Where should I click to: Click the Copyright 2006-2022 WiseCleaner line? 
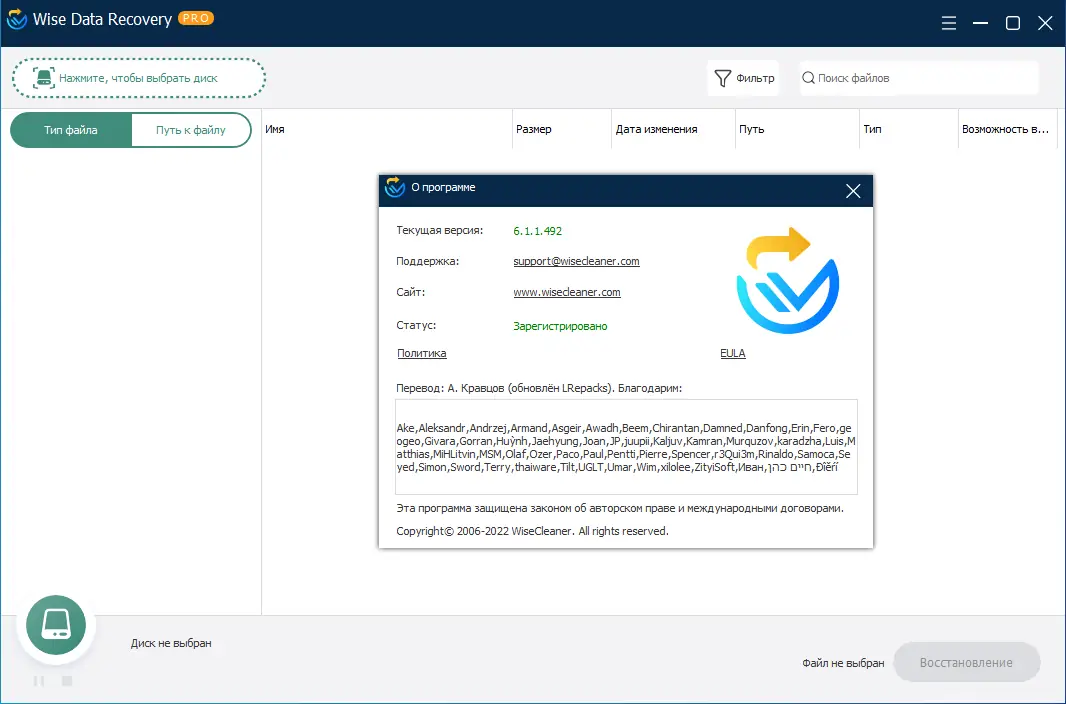pos(532,531)
